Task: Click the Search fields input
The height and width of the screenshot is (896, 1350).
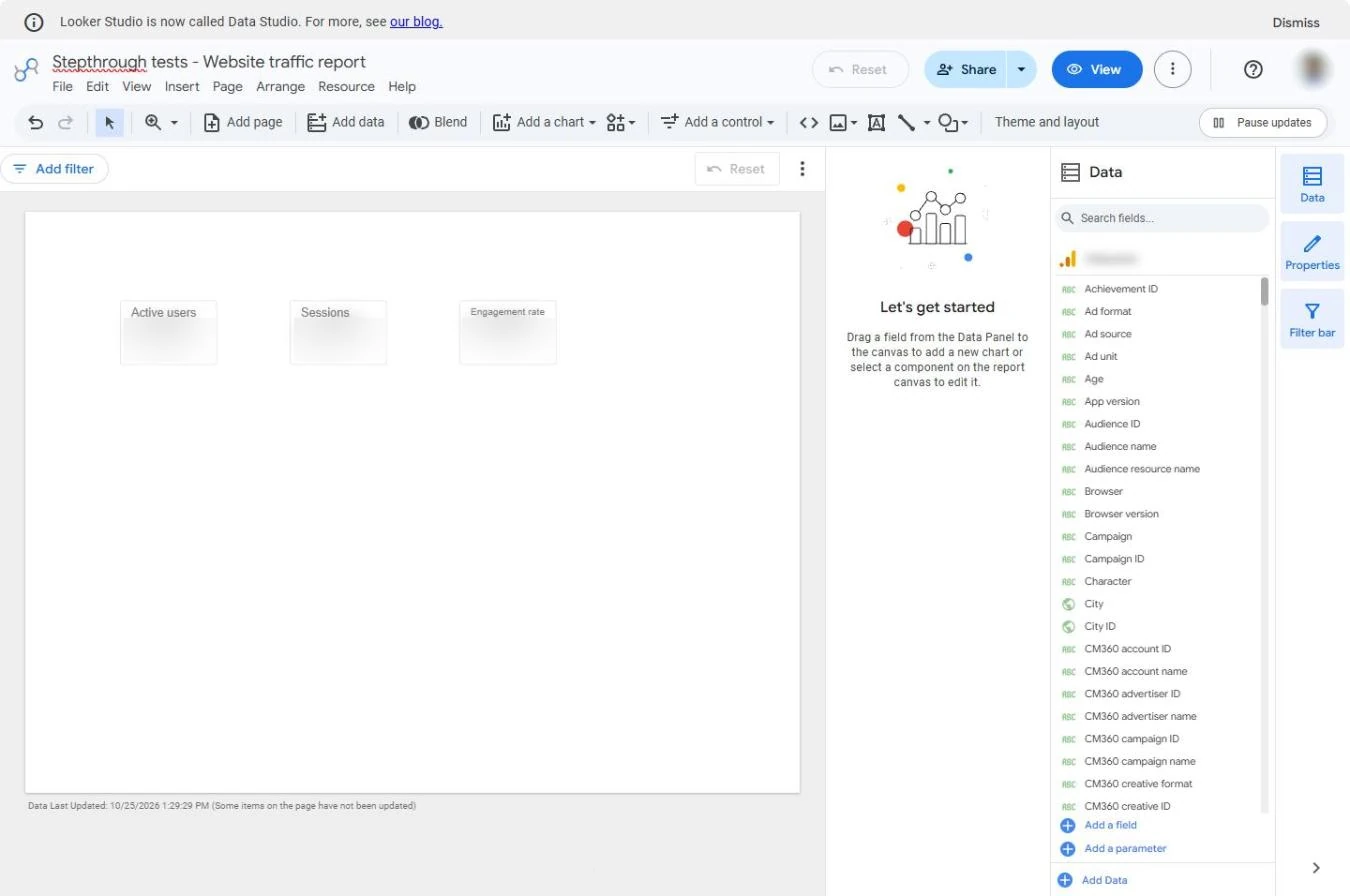Action: 1163,218
